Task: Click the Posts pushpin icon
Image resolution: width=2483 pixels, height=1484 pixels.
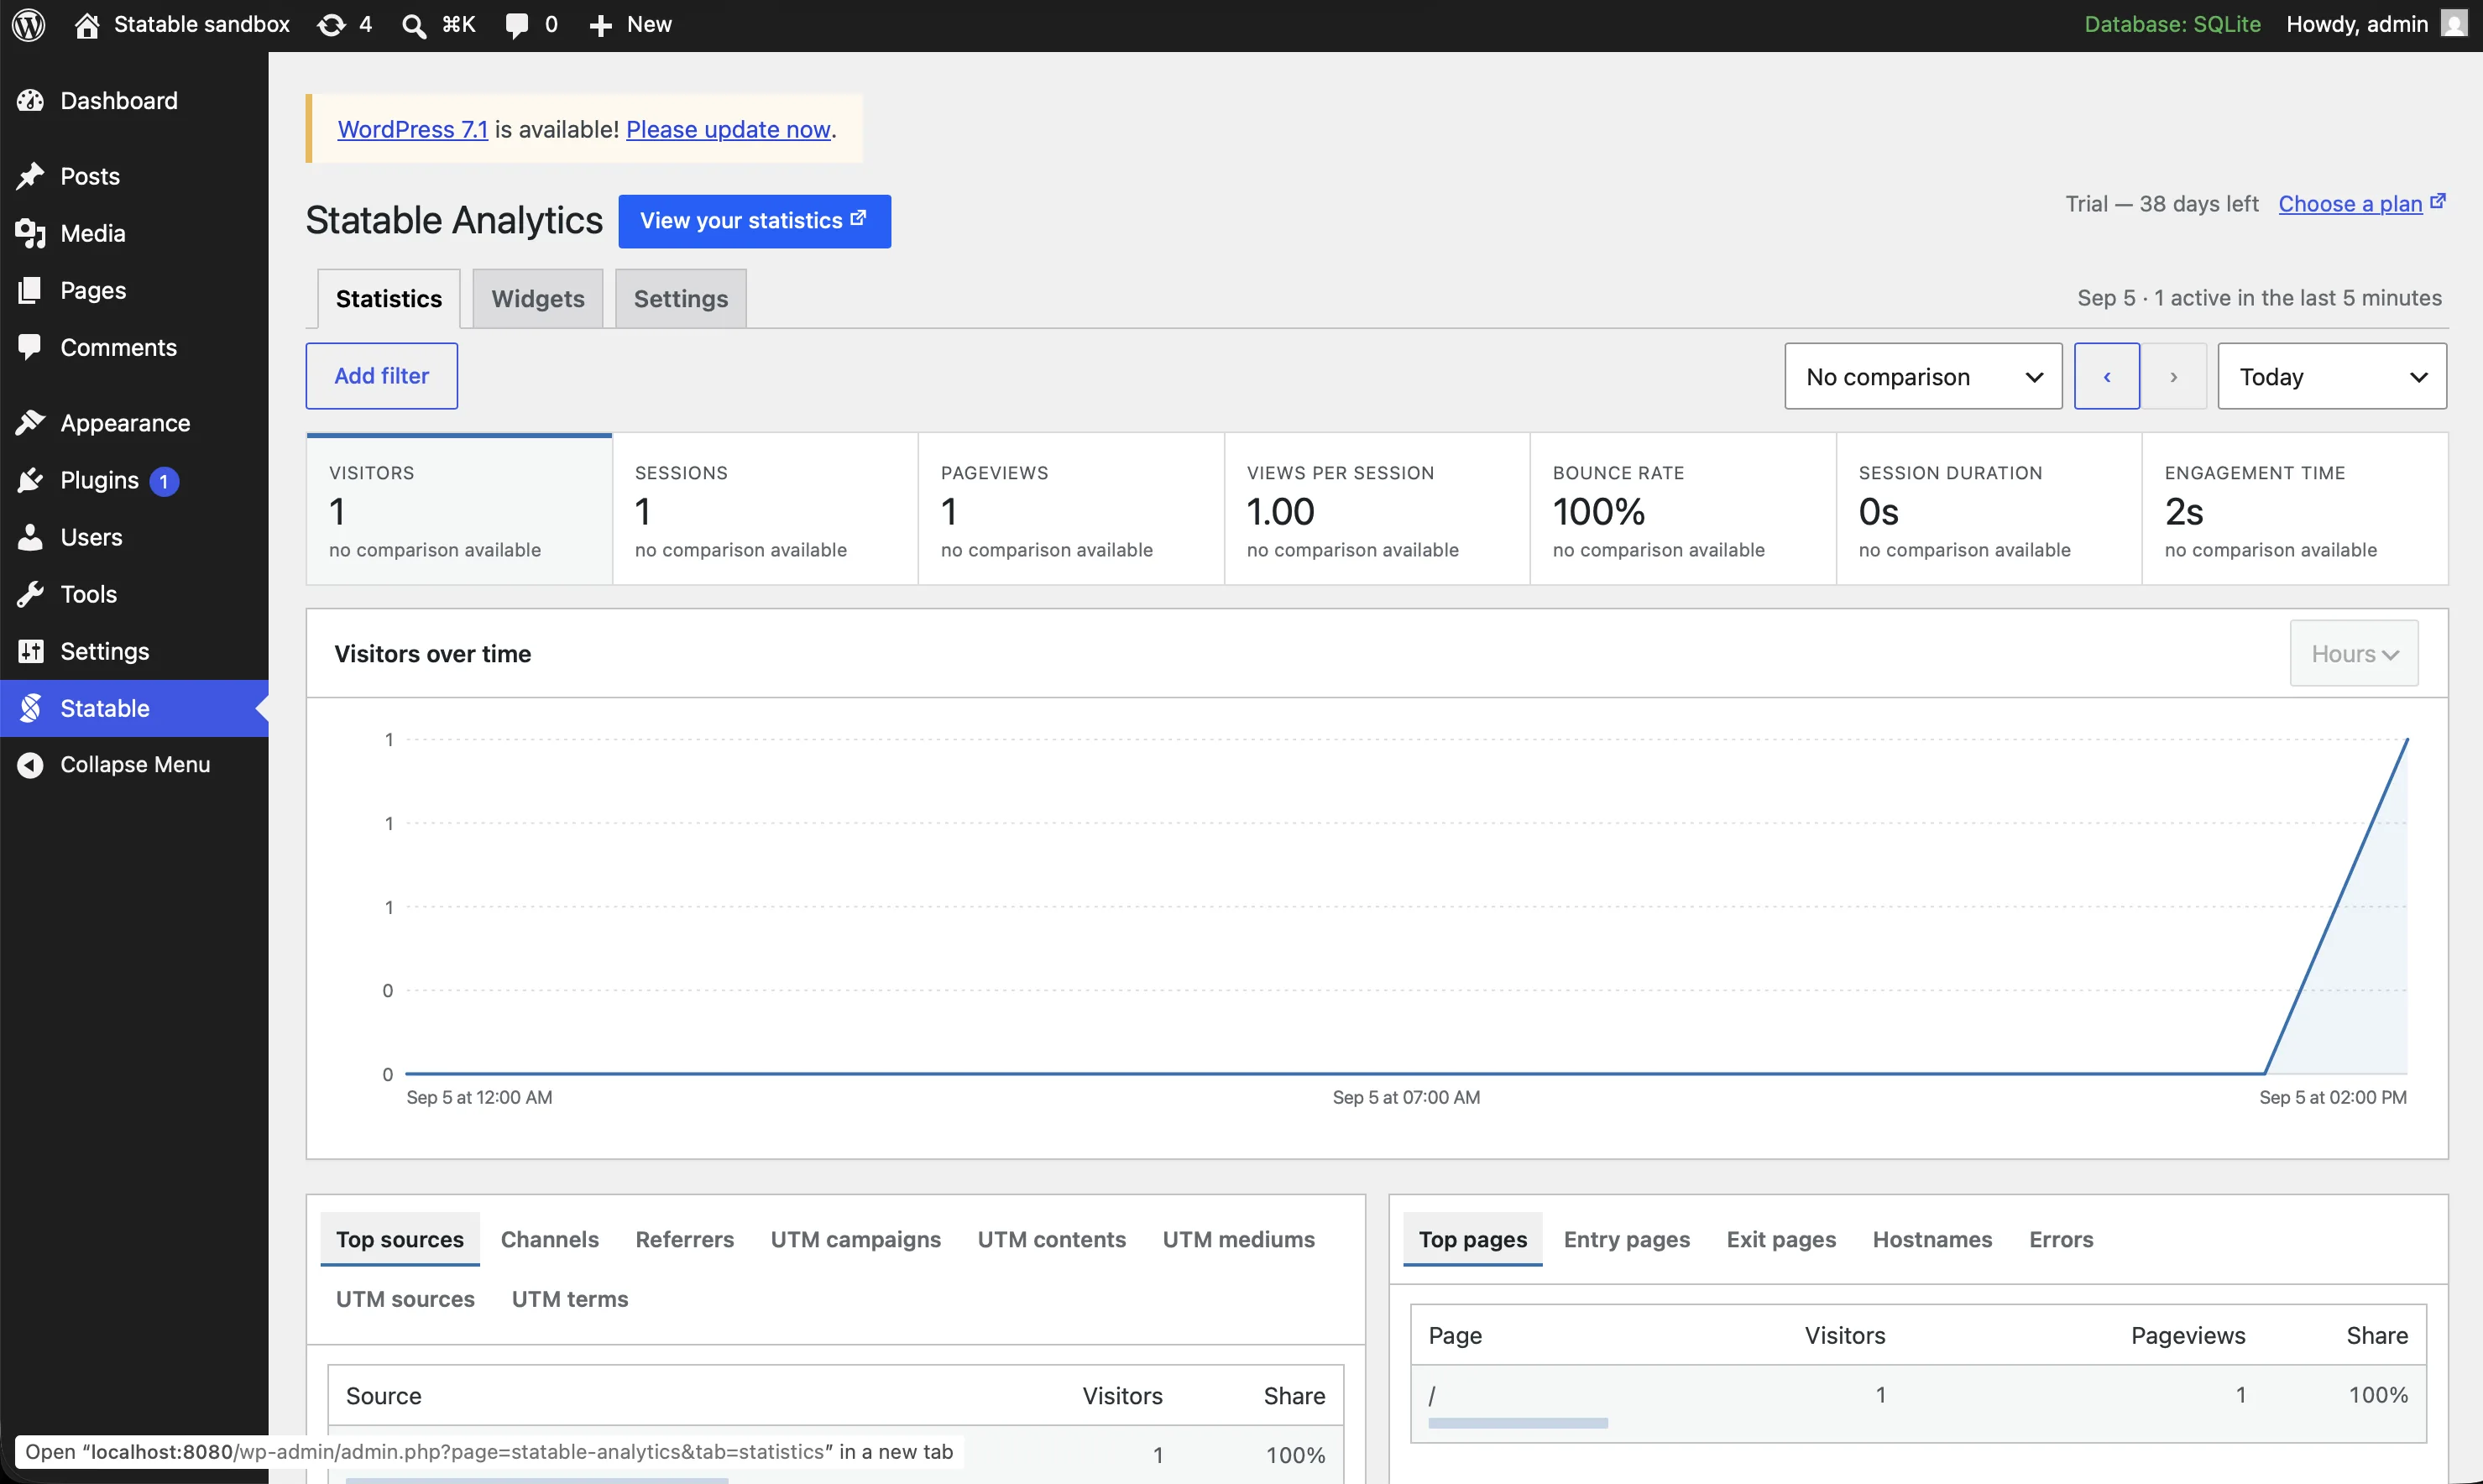Action: (30, 176)
